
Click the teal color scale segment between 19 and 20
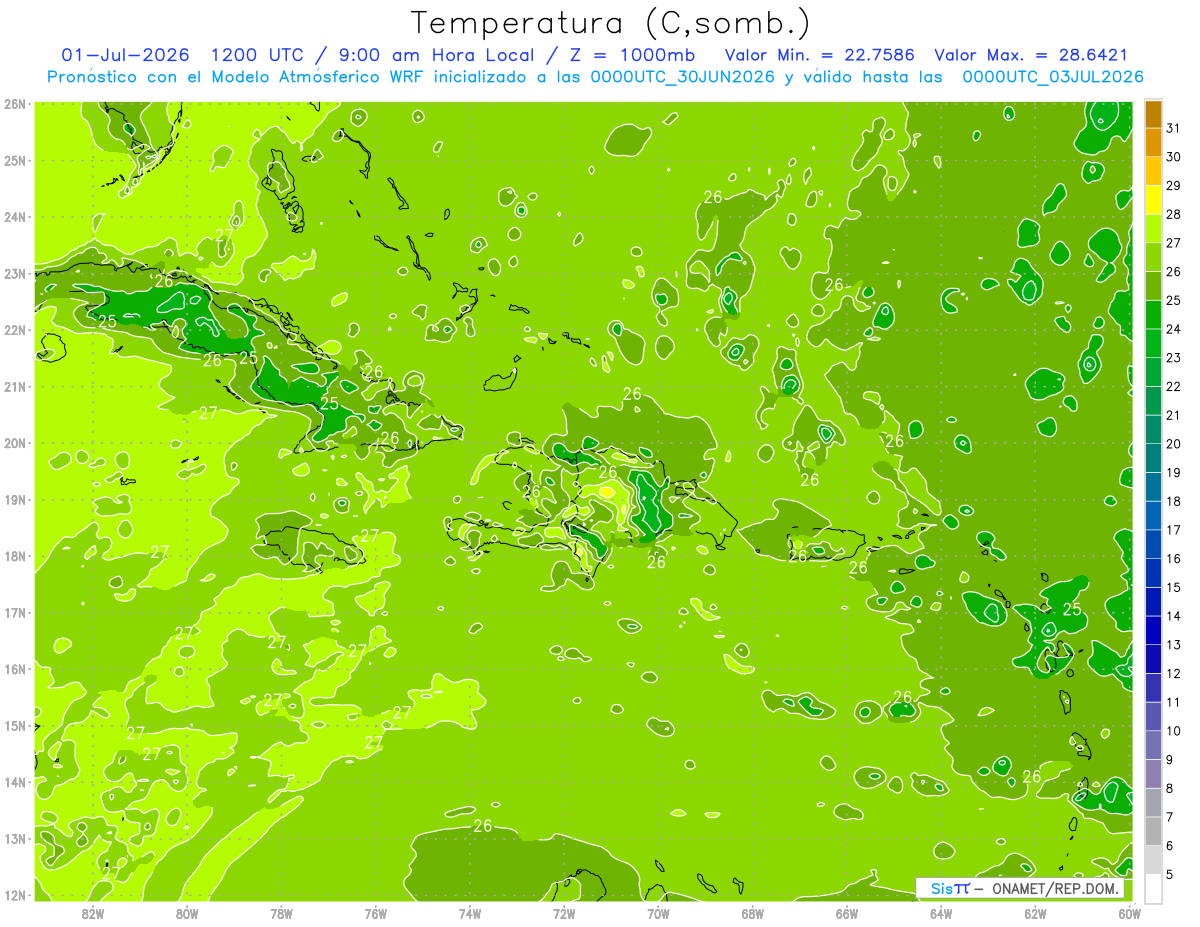1153,458
